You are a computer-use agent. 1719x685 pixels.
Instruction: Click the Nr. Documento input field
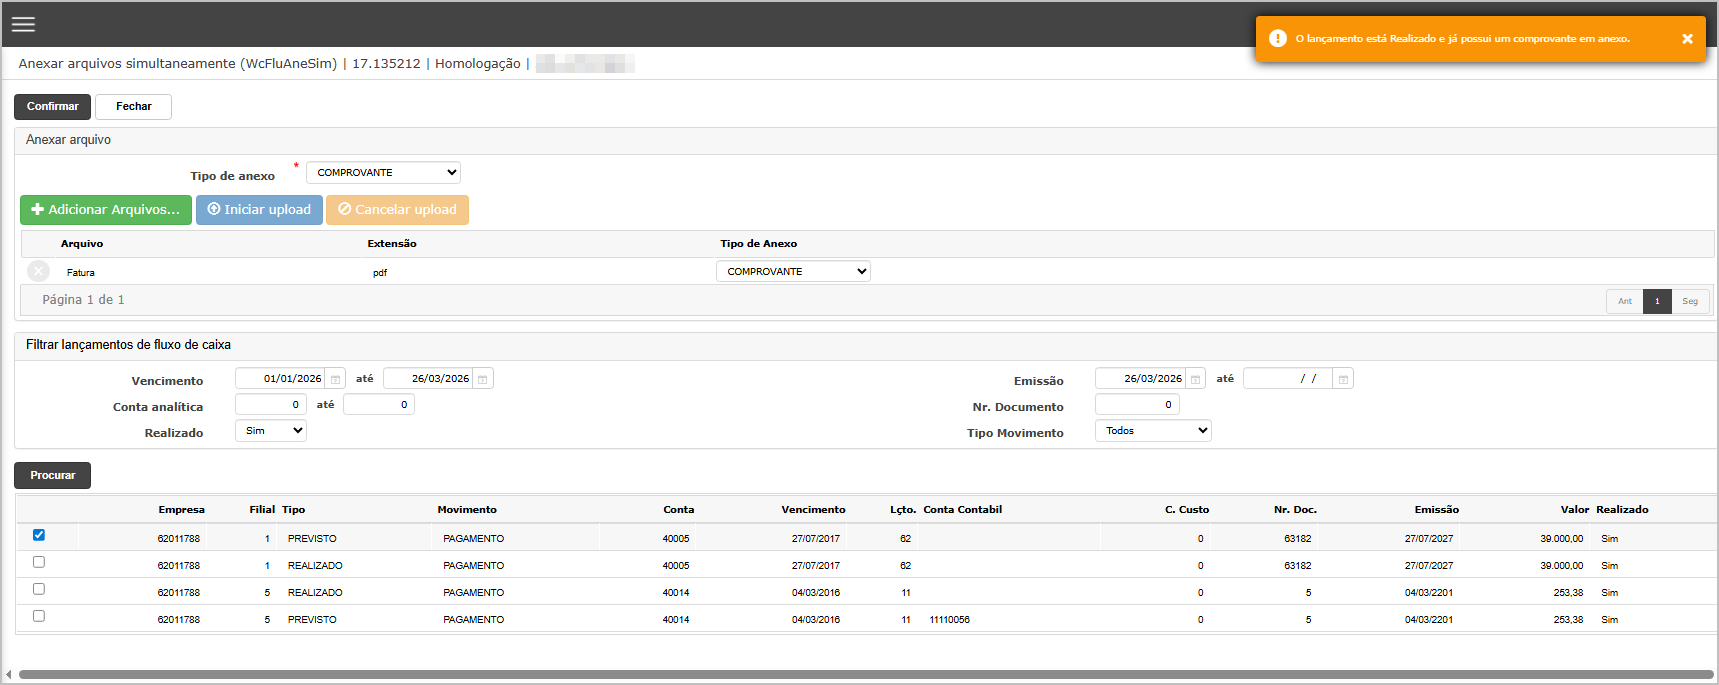coord(1137,405)
